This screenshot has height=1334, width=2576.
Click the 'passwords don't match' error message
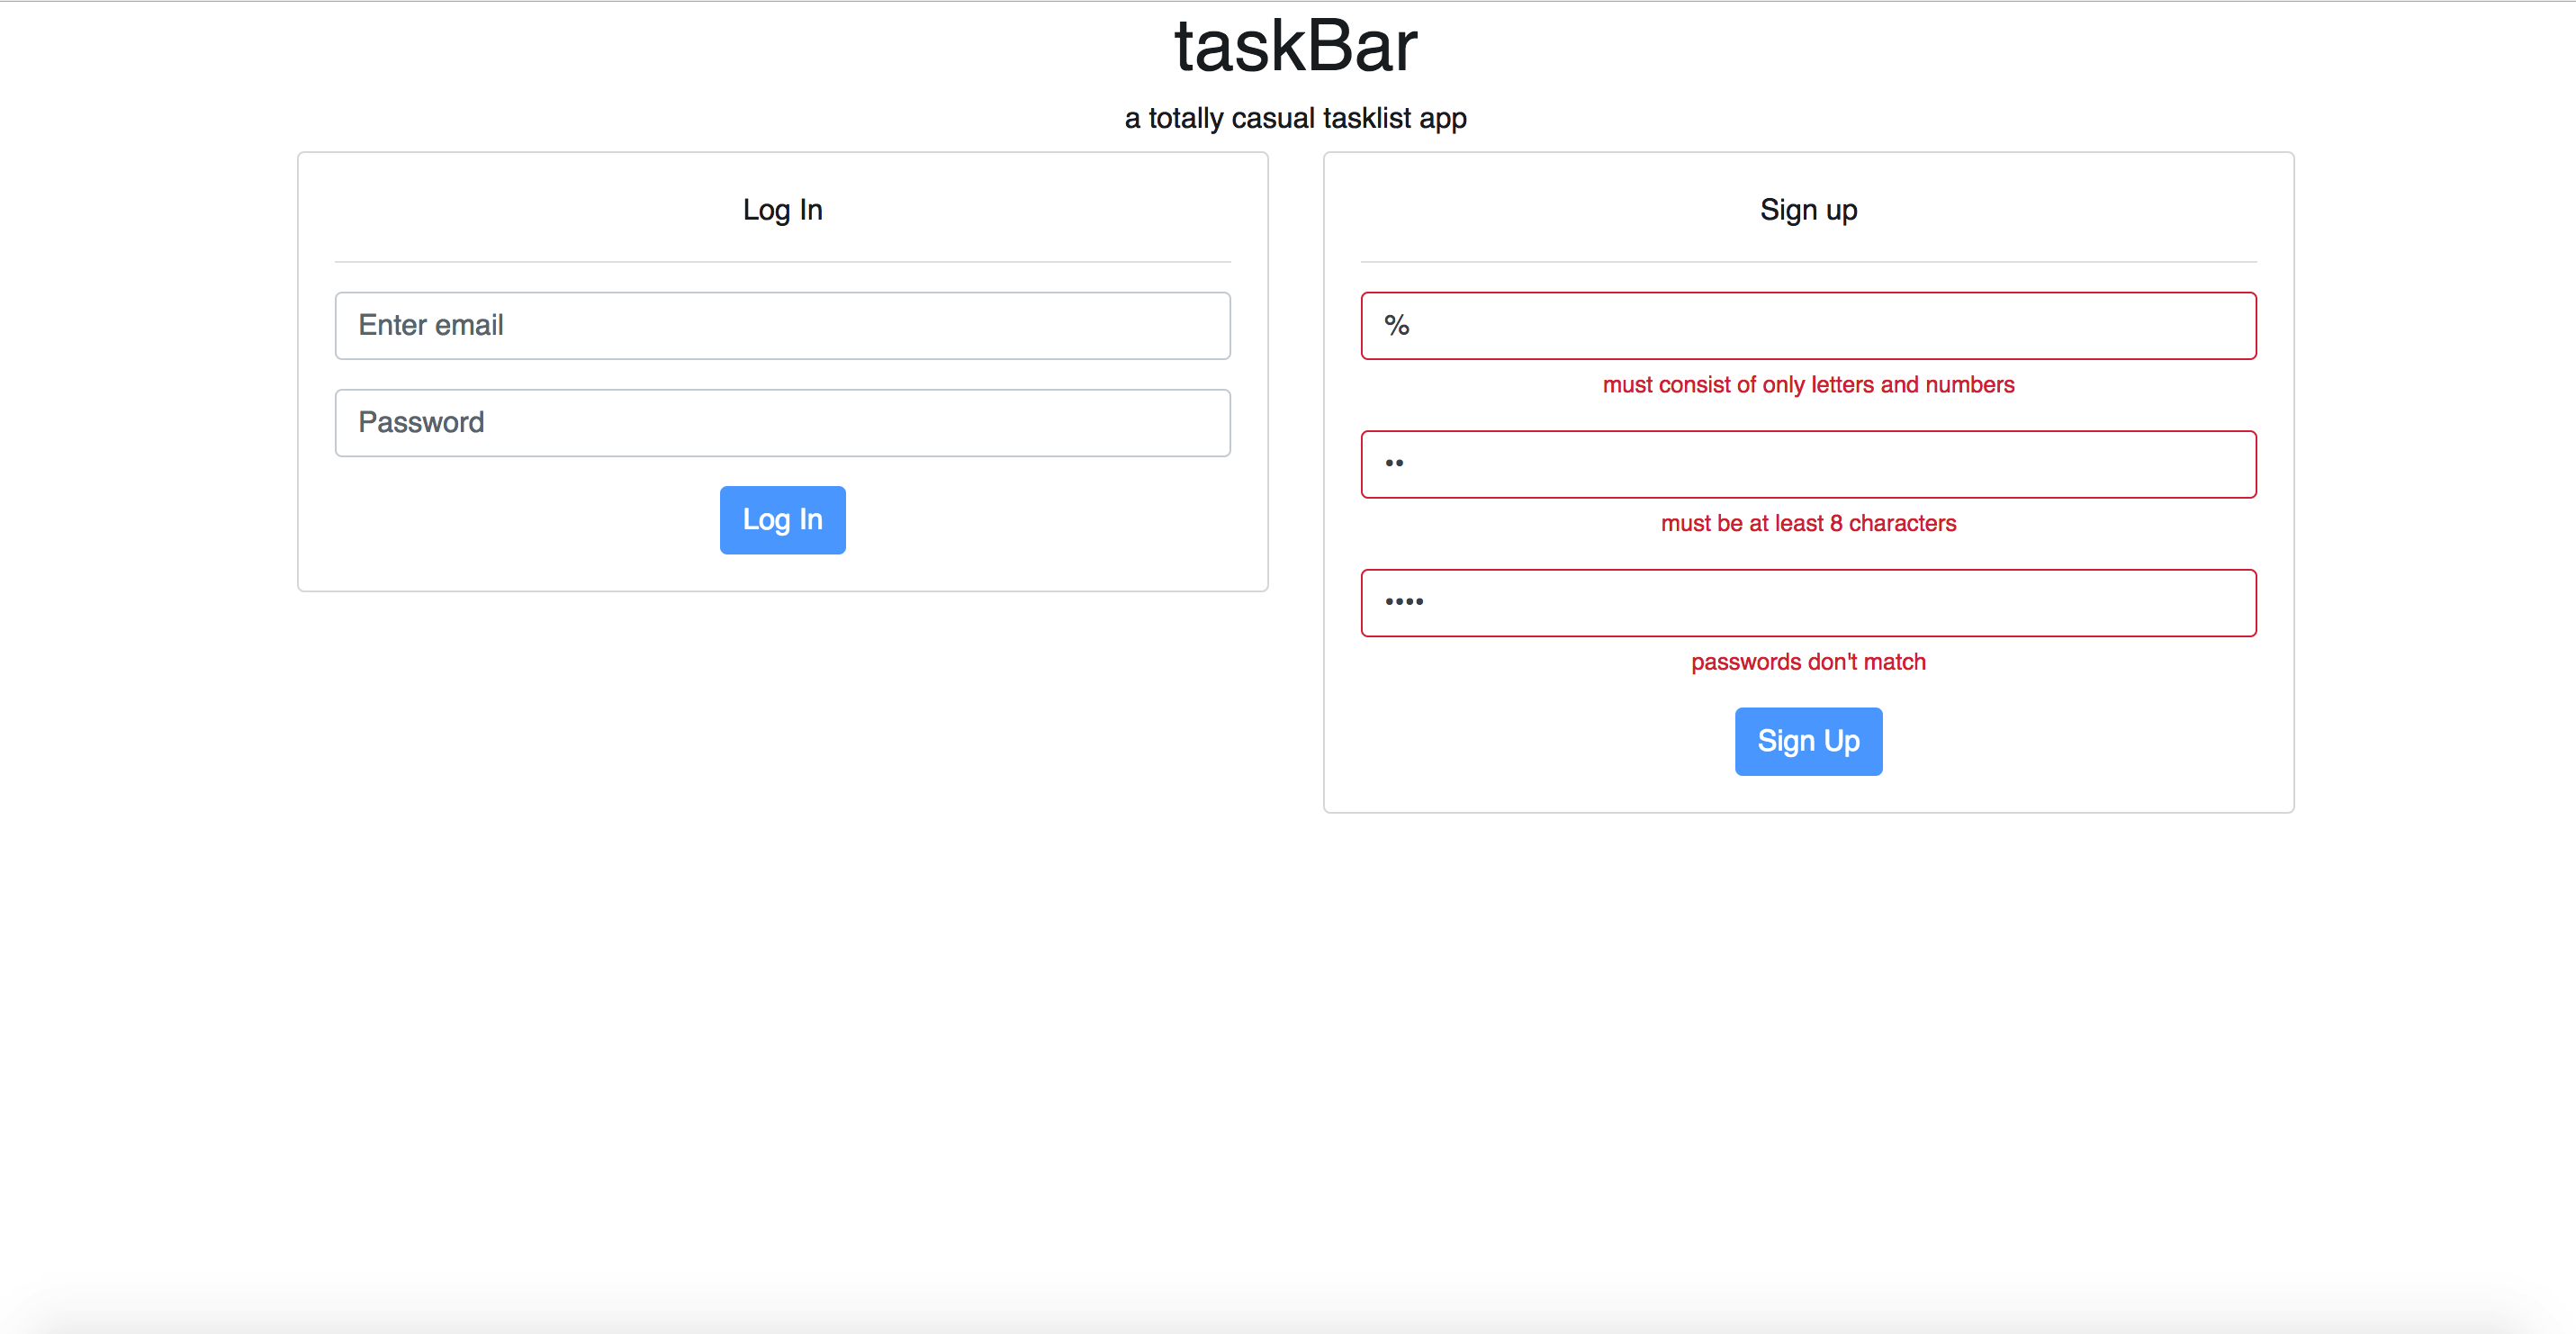1808,662
